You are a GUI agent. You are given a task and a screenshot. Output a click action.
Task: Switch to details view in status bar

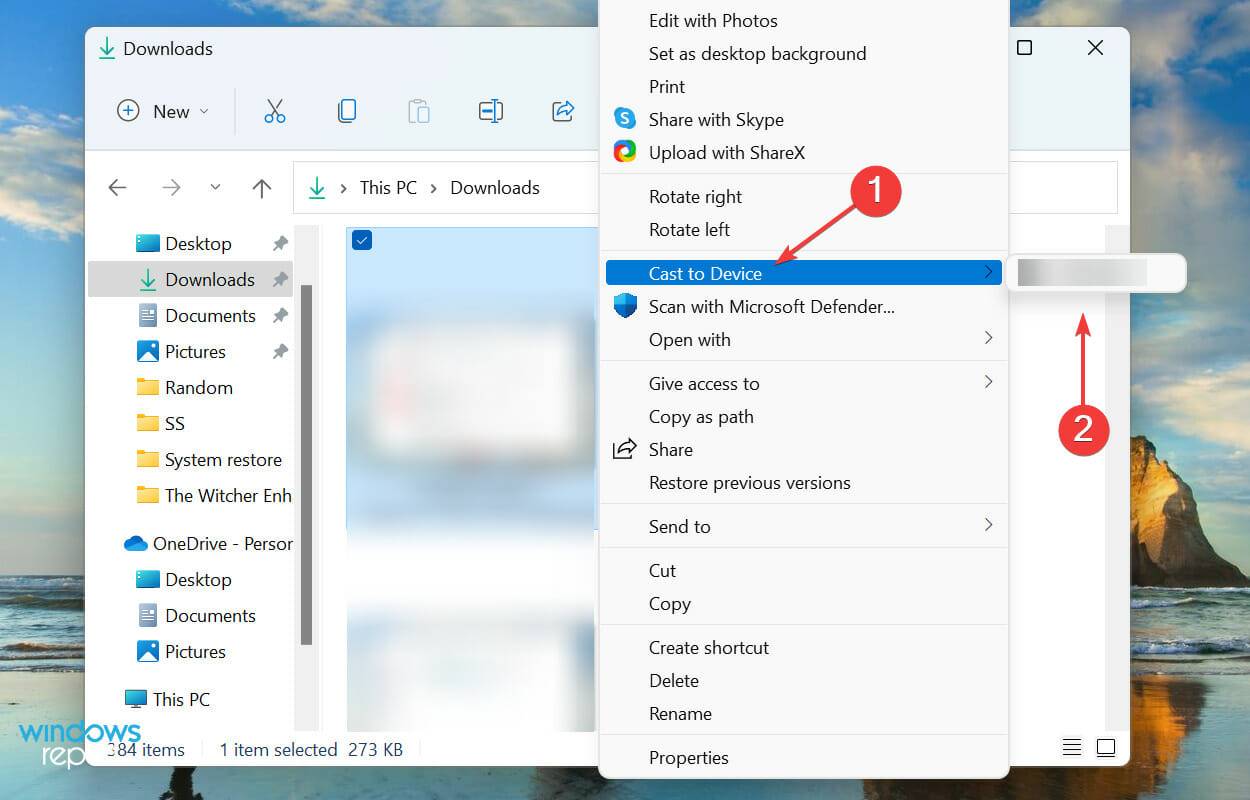[1072, 747]
